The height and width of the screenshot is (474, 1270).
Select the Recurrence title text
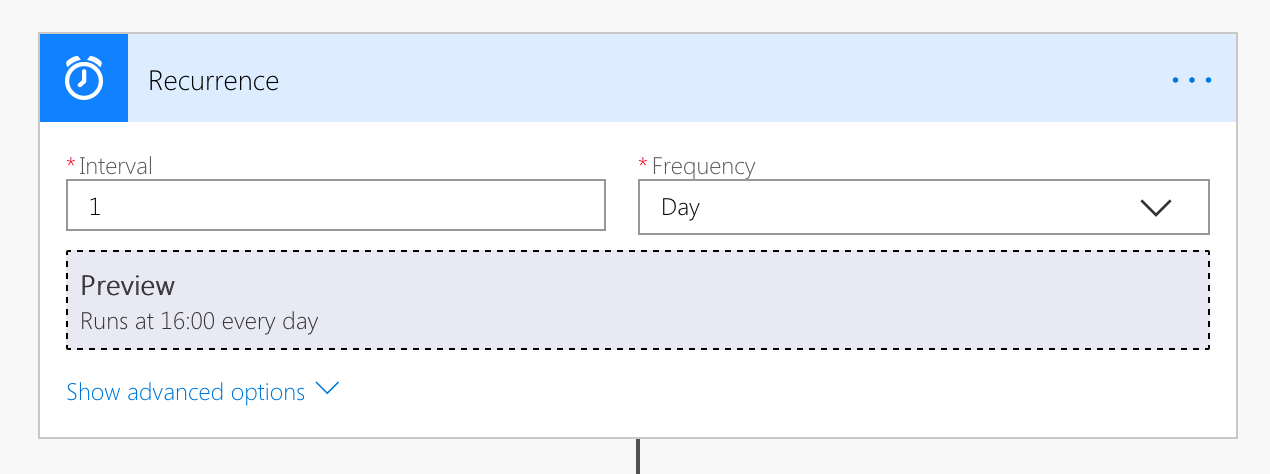click(x=214, y=80)
